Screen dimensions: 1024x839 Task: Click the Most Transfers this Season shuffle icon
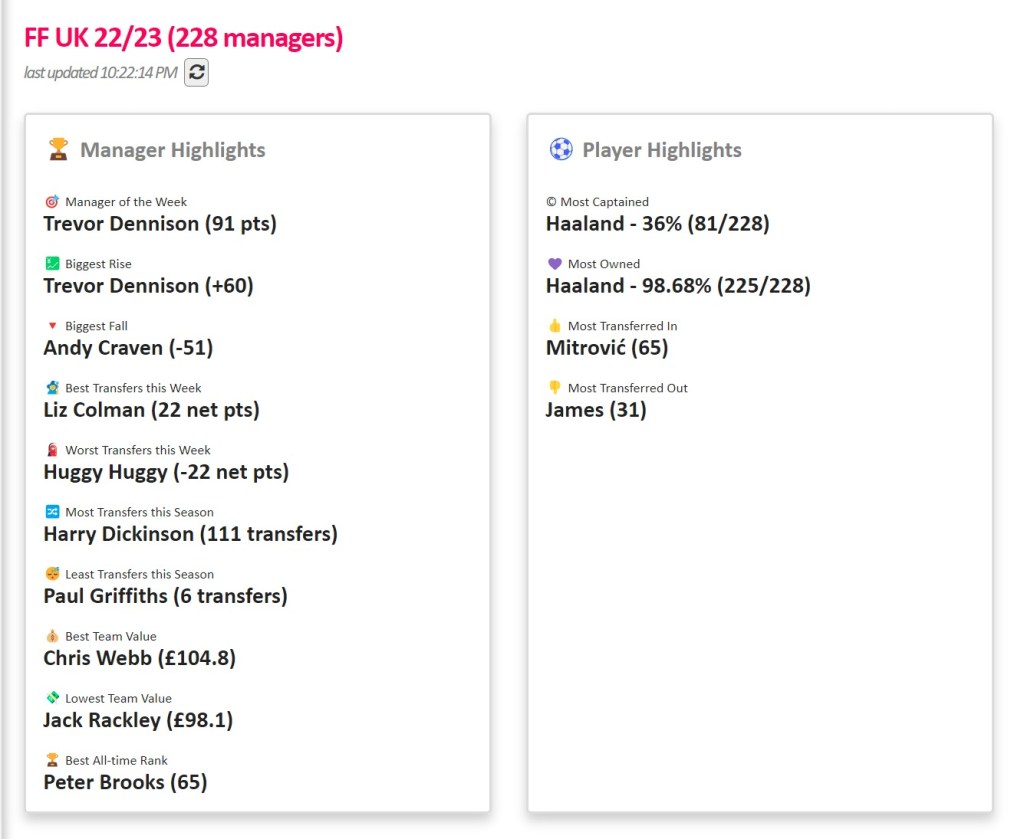tap(52, 512)
